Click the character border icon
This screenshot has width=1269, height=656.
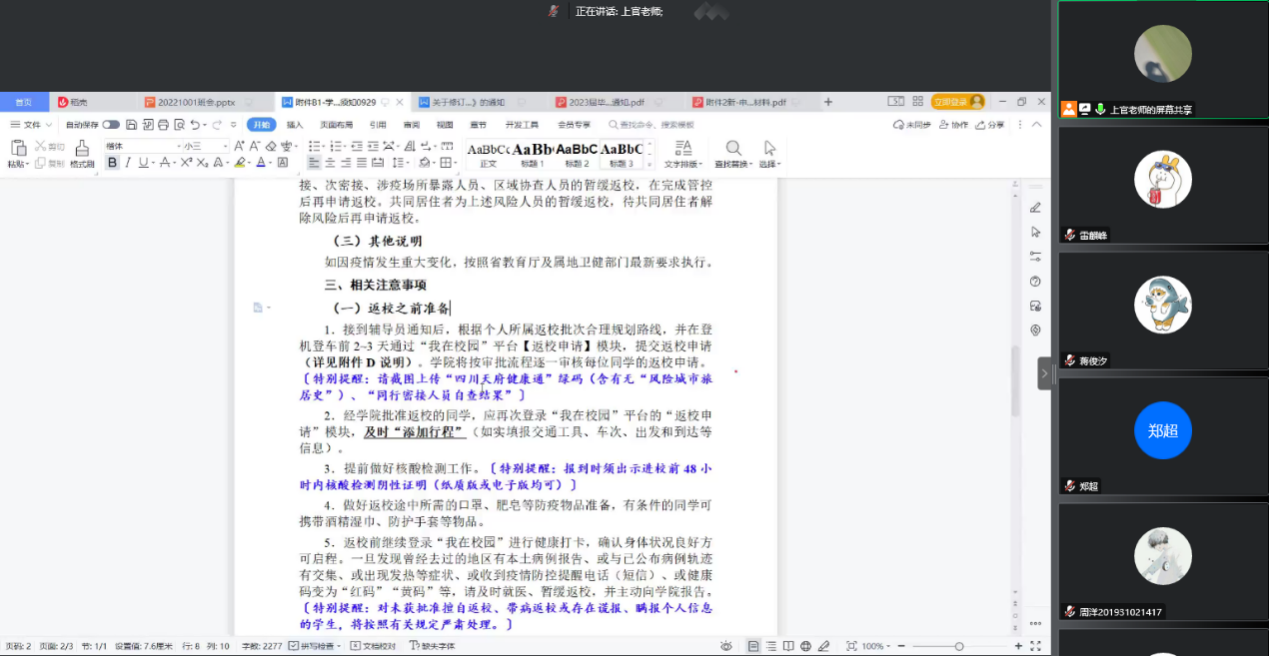(283, 163)
